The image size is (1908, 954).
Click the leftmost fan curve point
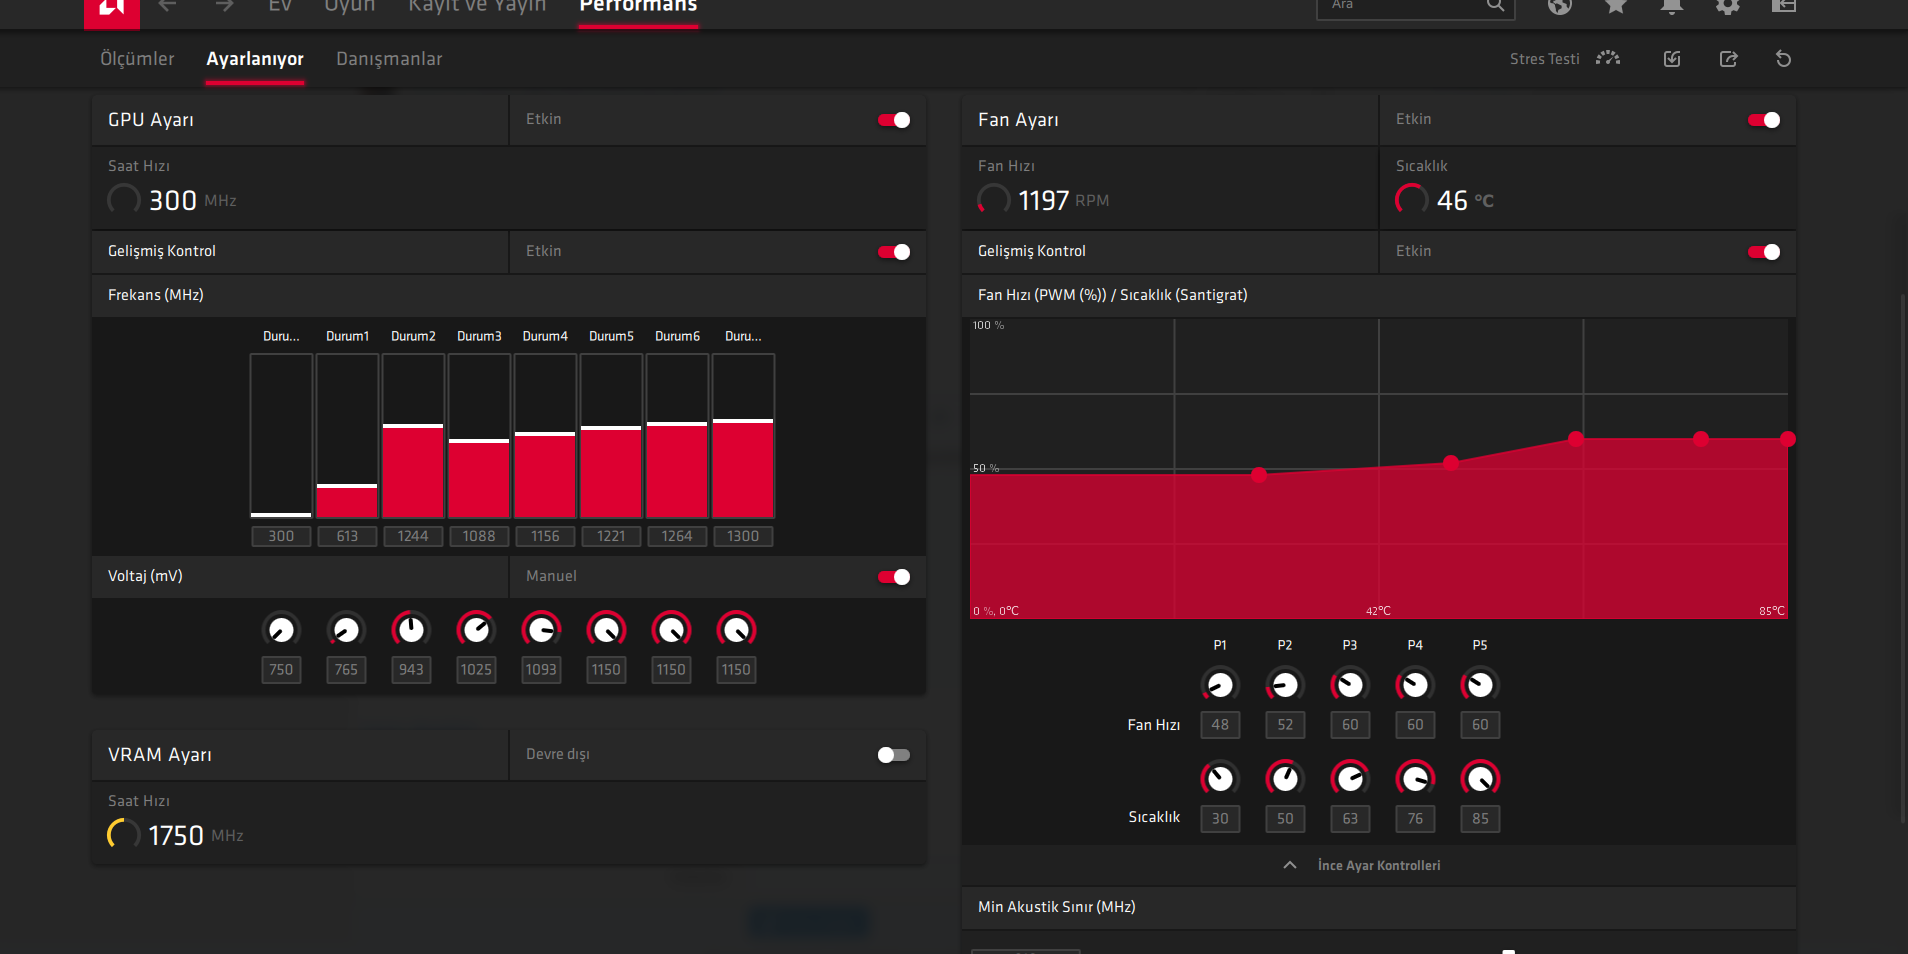[1259, 475]
